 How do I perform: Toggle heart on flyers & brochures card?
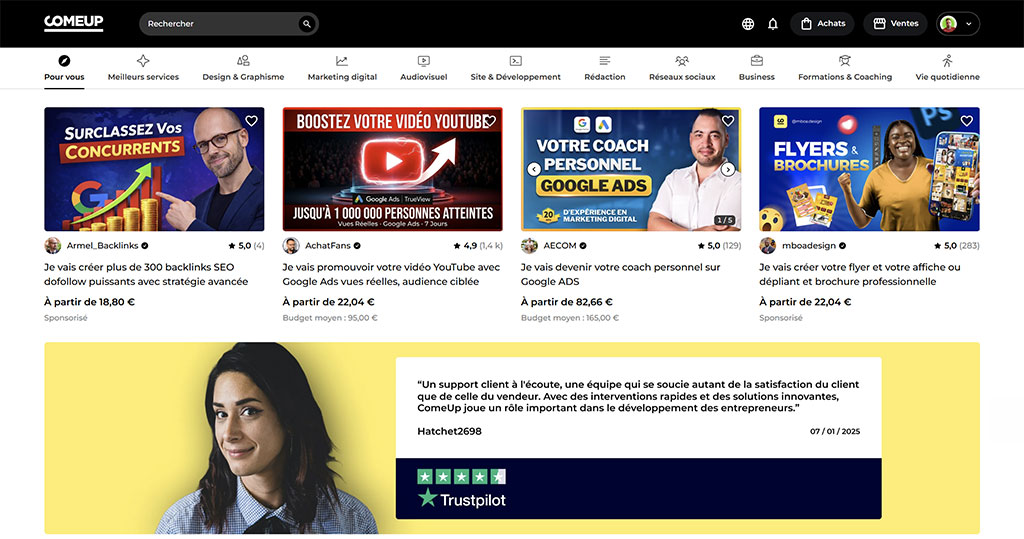pos(966,121)
